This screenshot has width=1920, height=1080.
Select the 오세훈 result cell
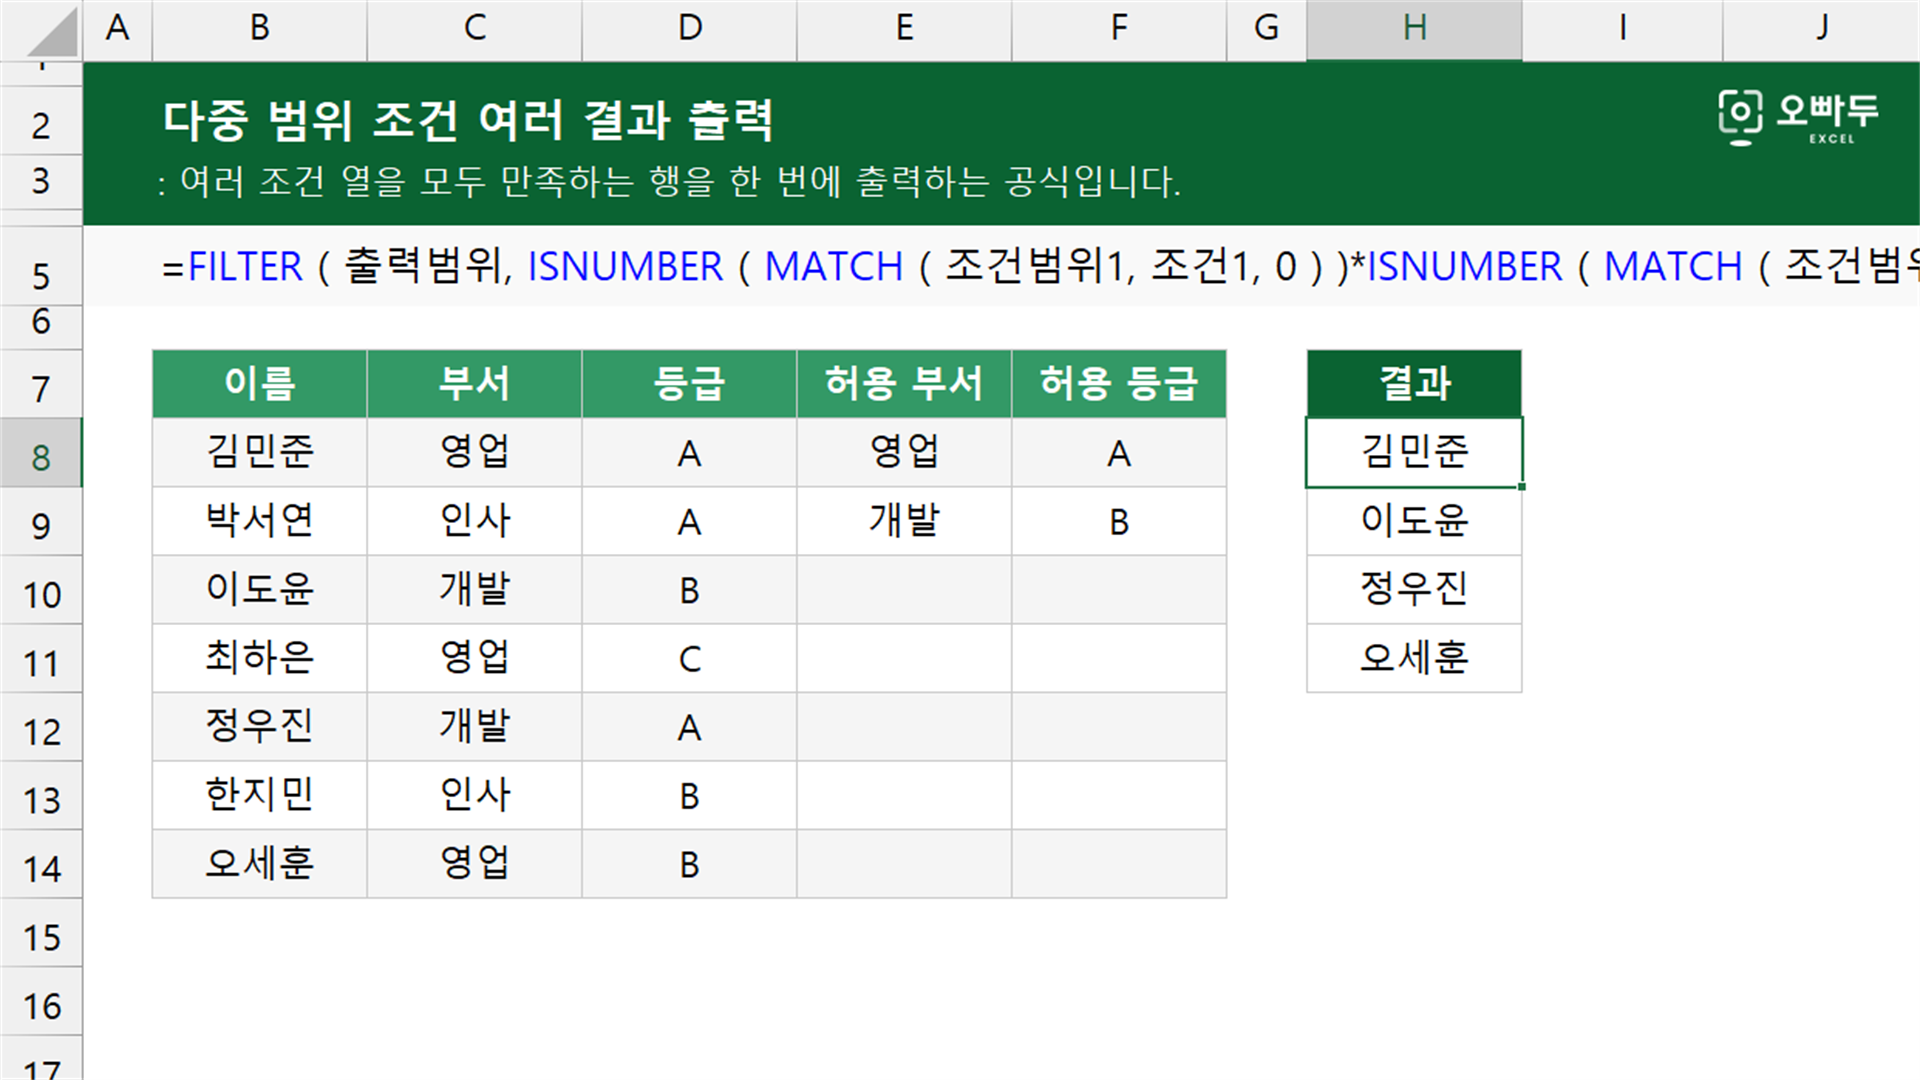(1414, 658)
